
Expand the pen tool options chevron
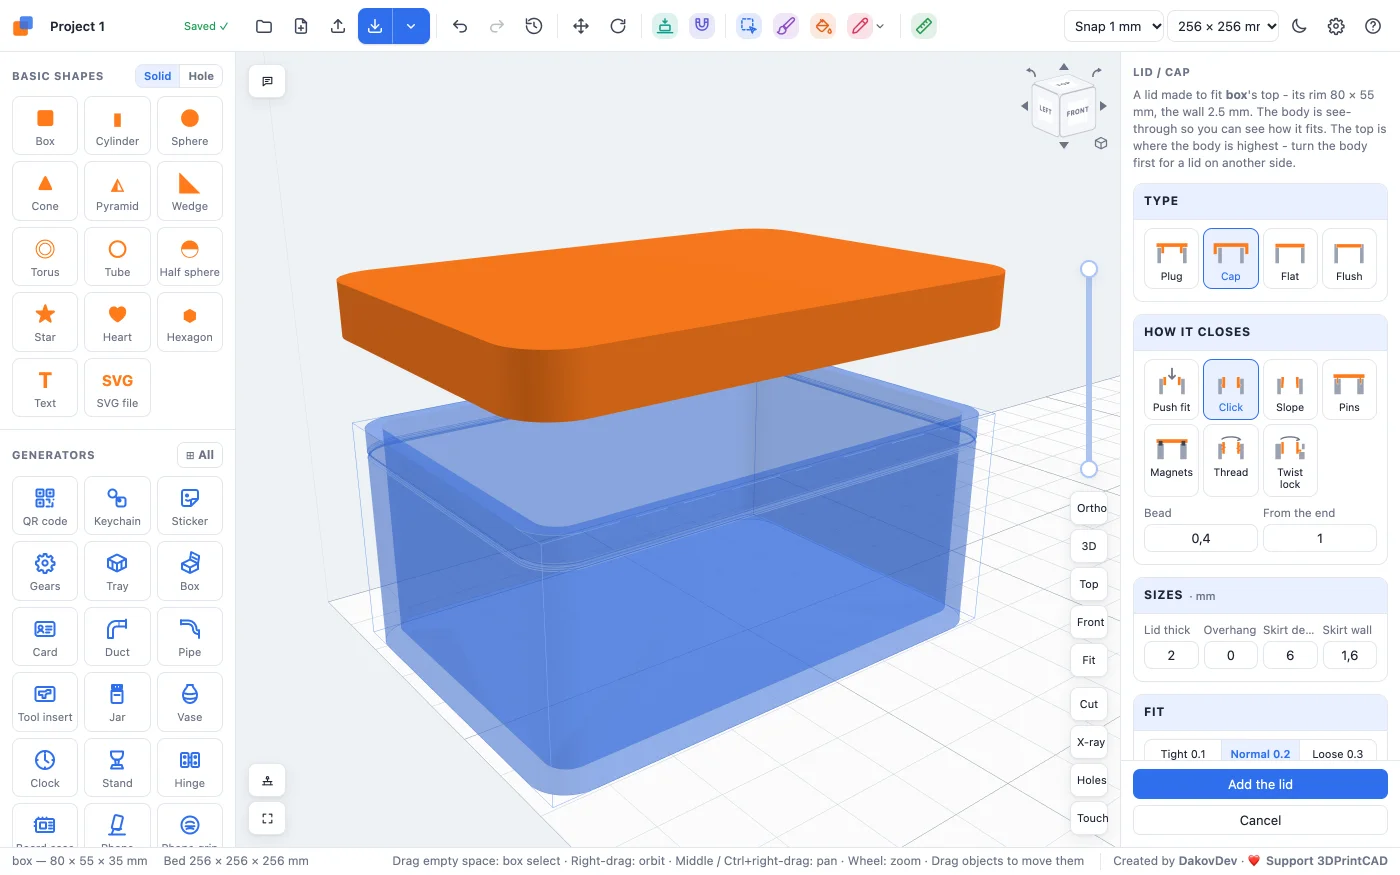[880, 26]
